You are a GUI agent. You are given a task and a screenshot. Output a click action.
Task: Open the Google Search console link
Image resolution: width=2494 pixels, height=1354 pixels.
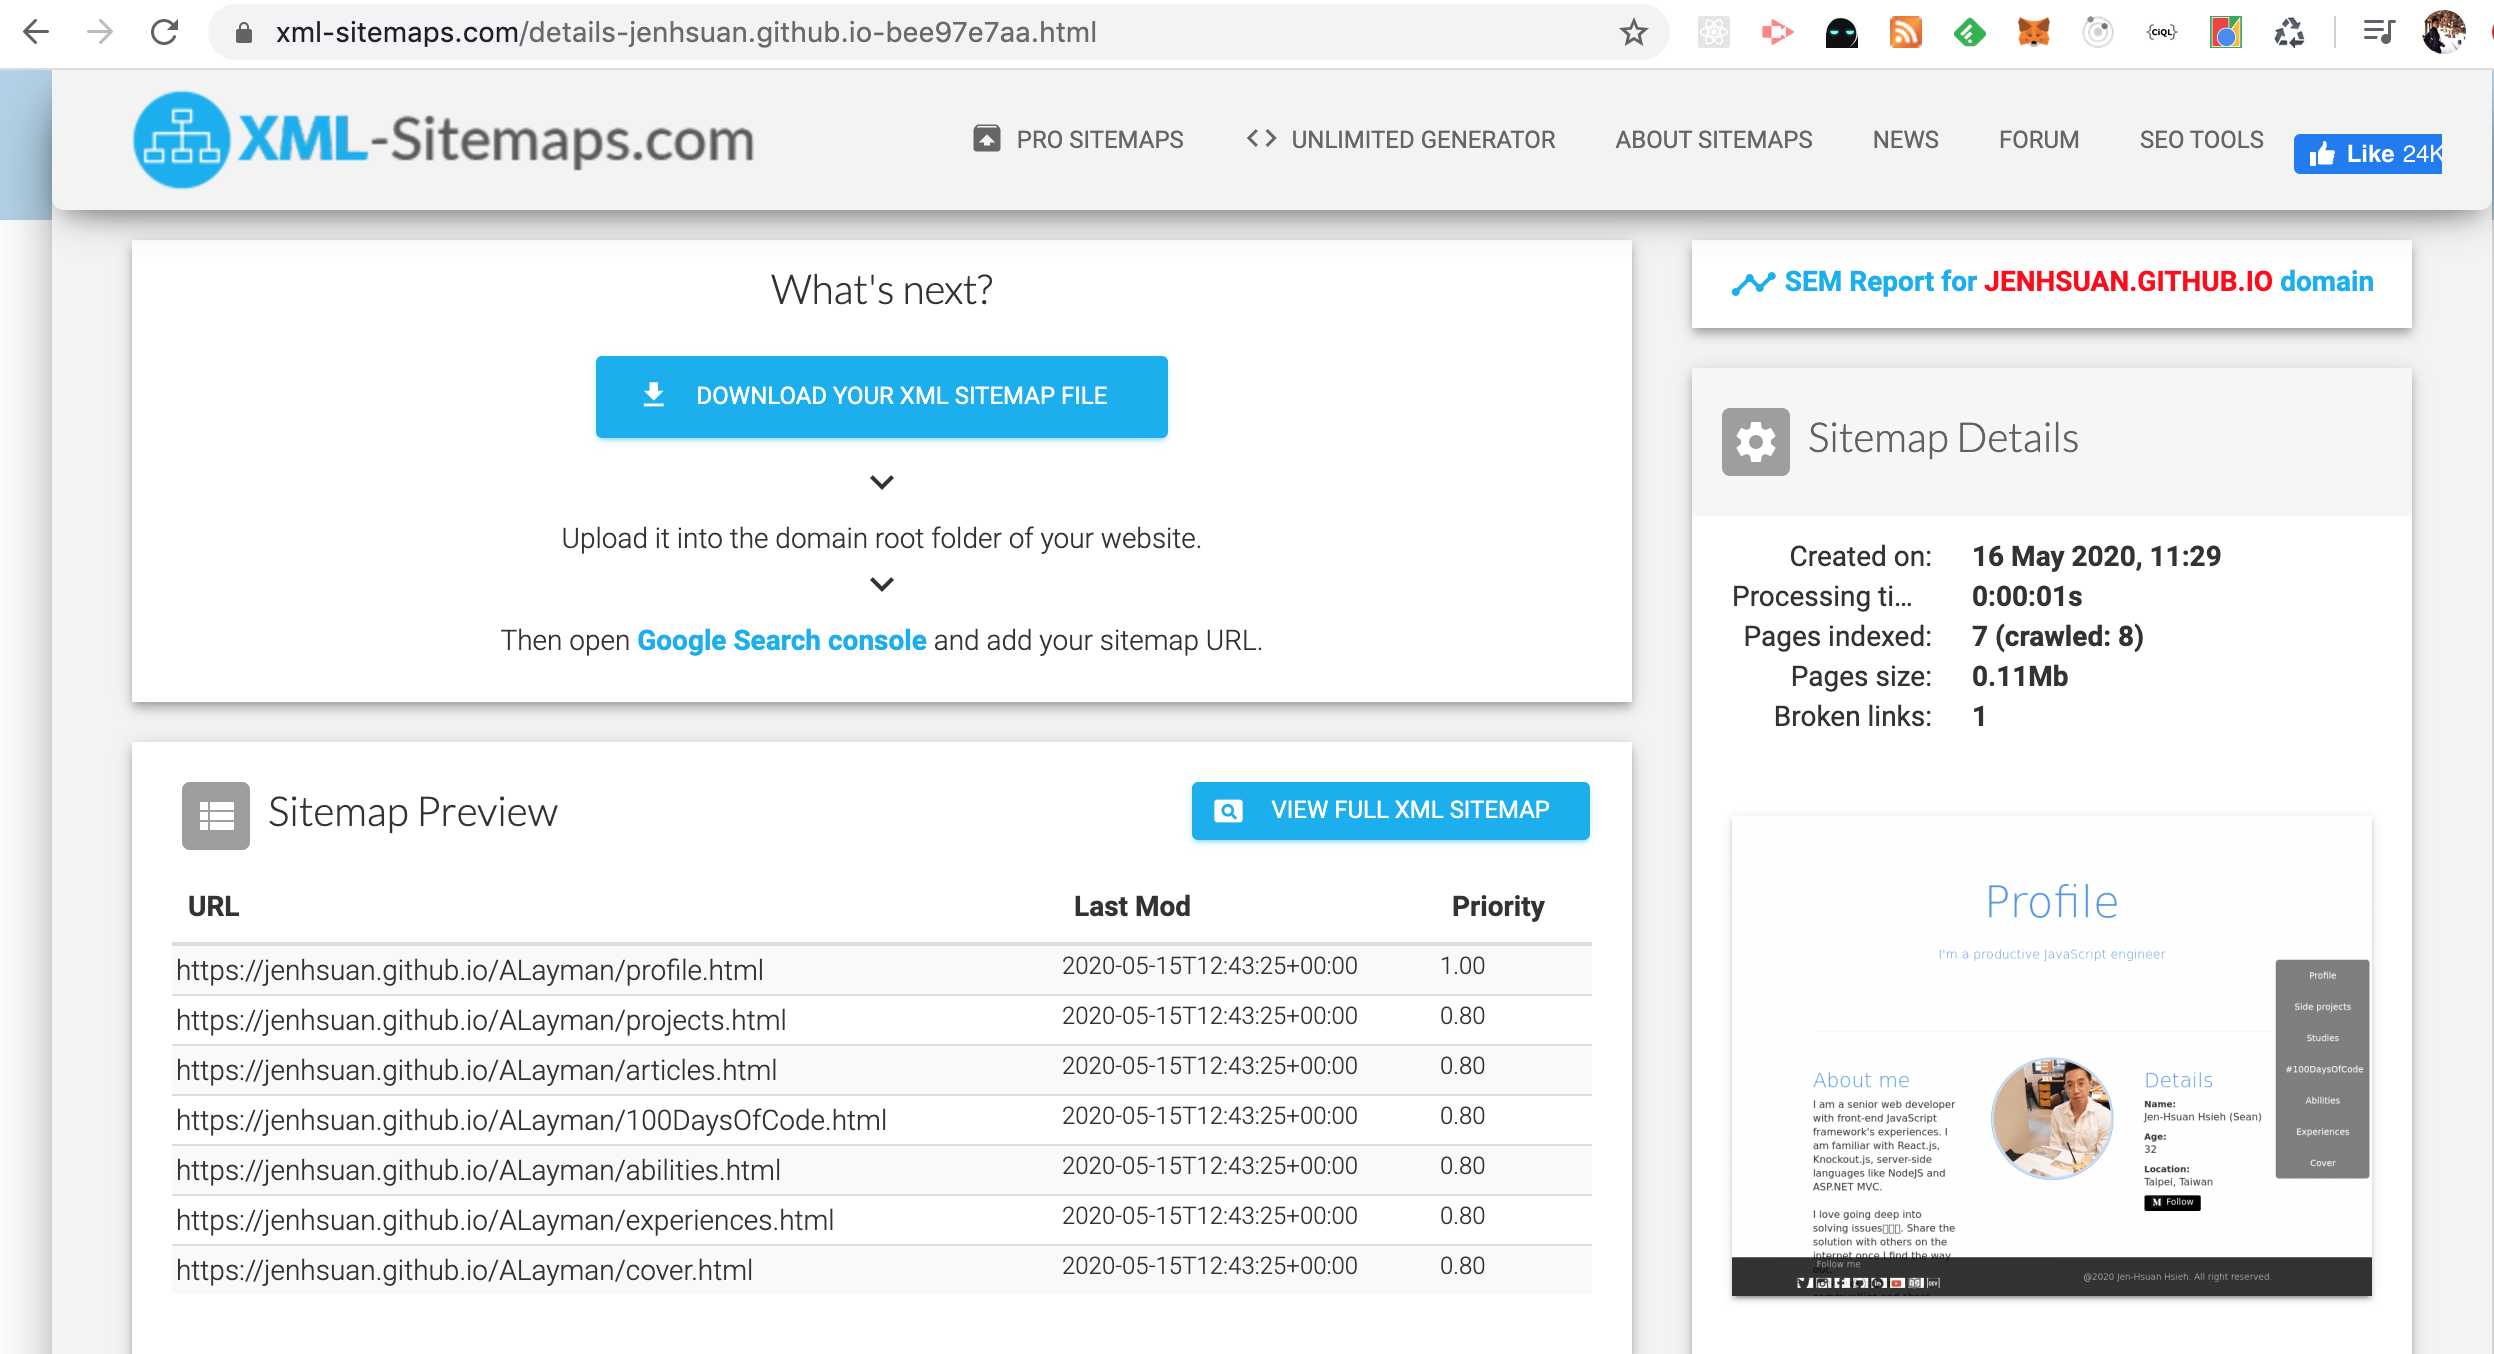pos(781,640)
